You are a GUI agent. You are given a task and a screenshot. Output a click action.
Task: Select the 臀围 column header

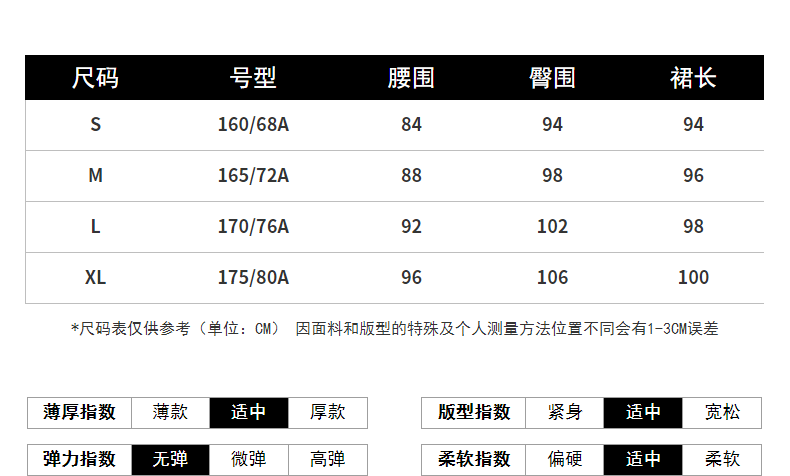pyautogui.click(x=552, y=78)
